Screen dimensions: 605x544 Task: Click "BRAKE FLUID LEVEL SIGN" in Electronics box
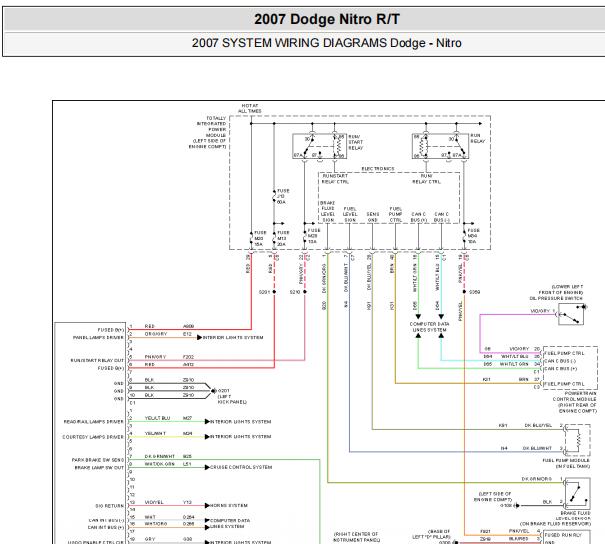coord(328,211)
